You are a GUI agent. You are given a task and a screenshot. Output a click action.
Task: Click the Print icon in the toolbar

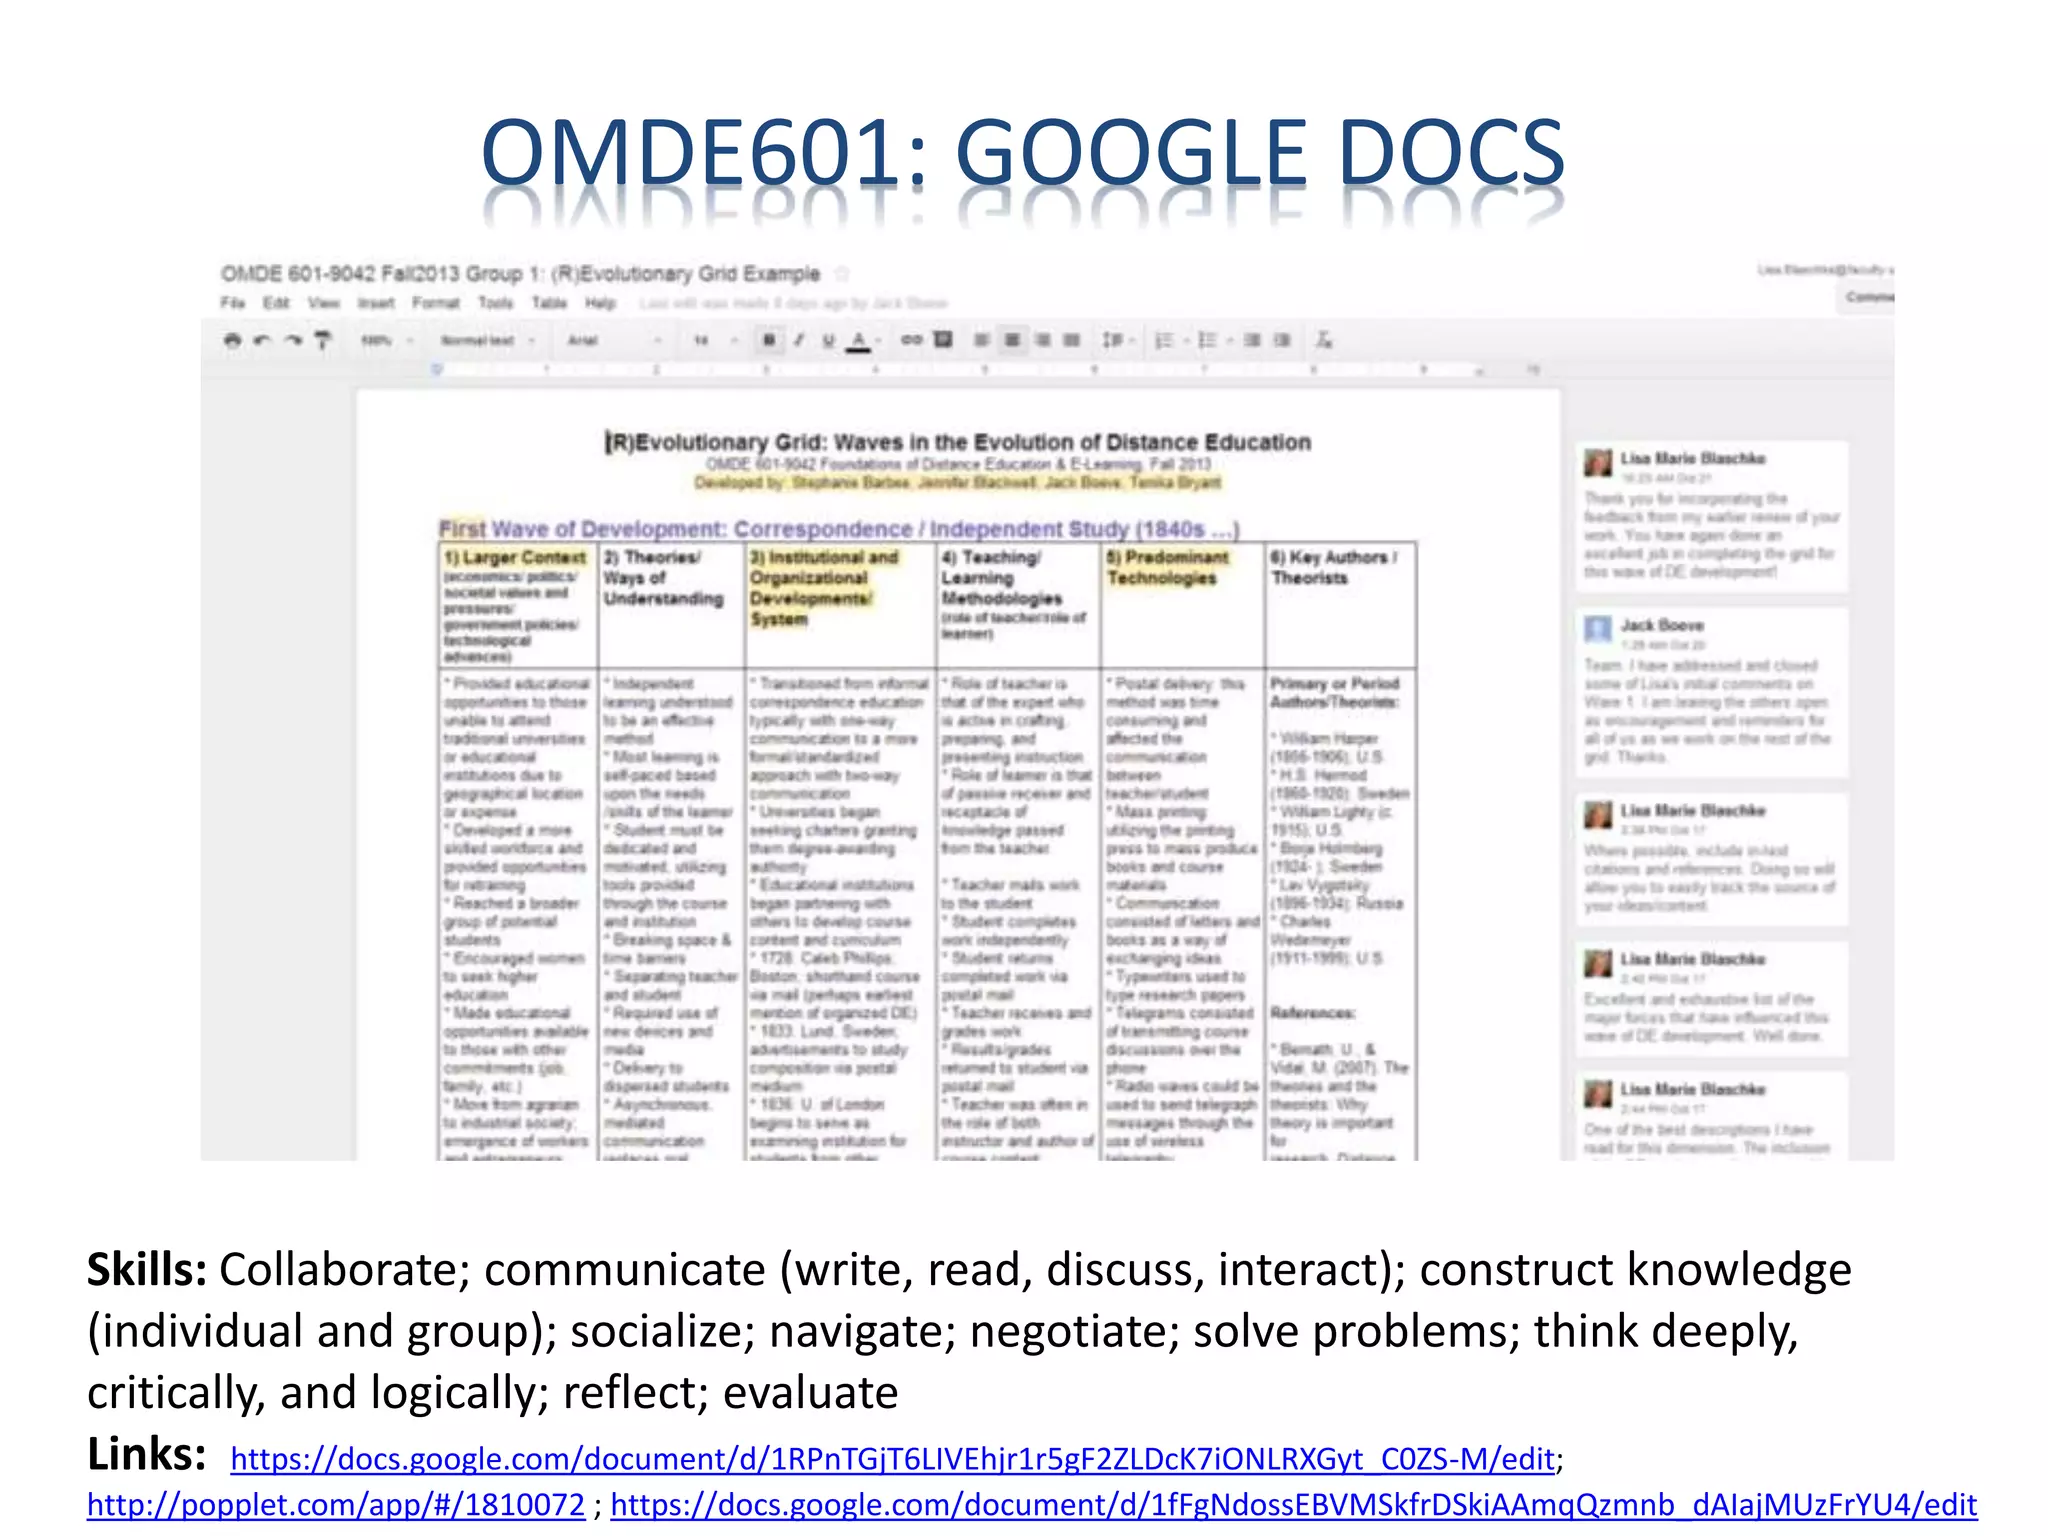coord(233,340)
